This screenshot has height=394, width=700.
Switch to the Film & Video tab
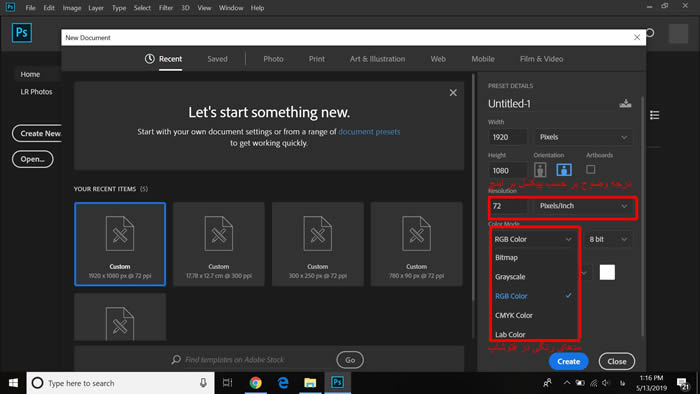[542, 59]
